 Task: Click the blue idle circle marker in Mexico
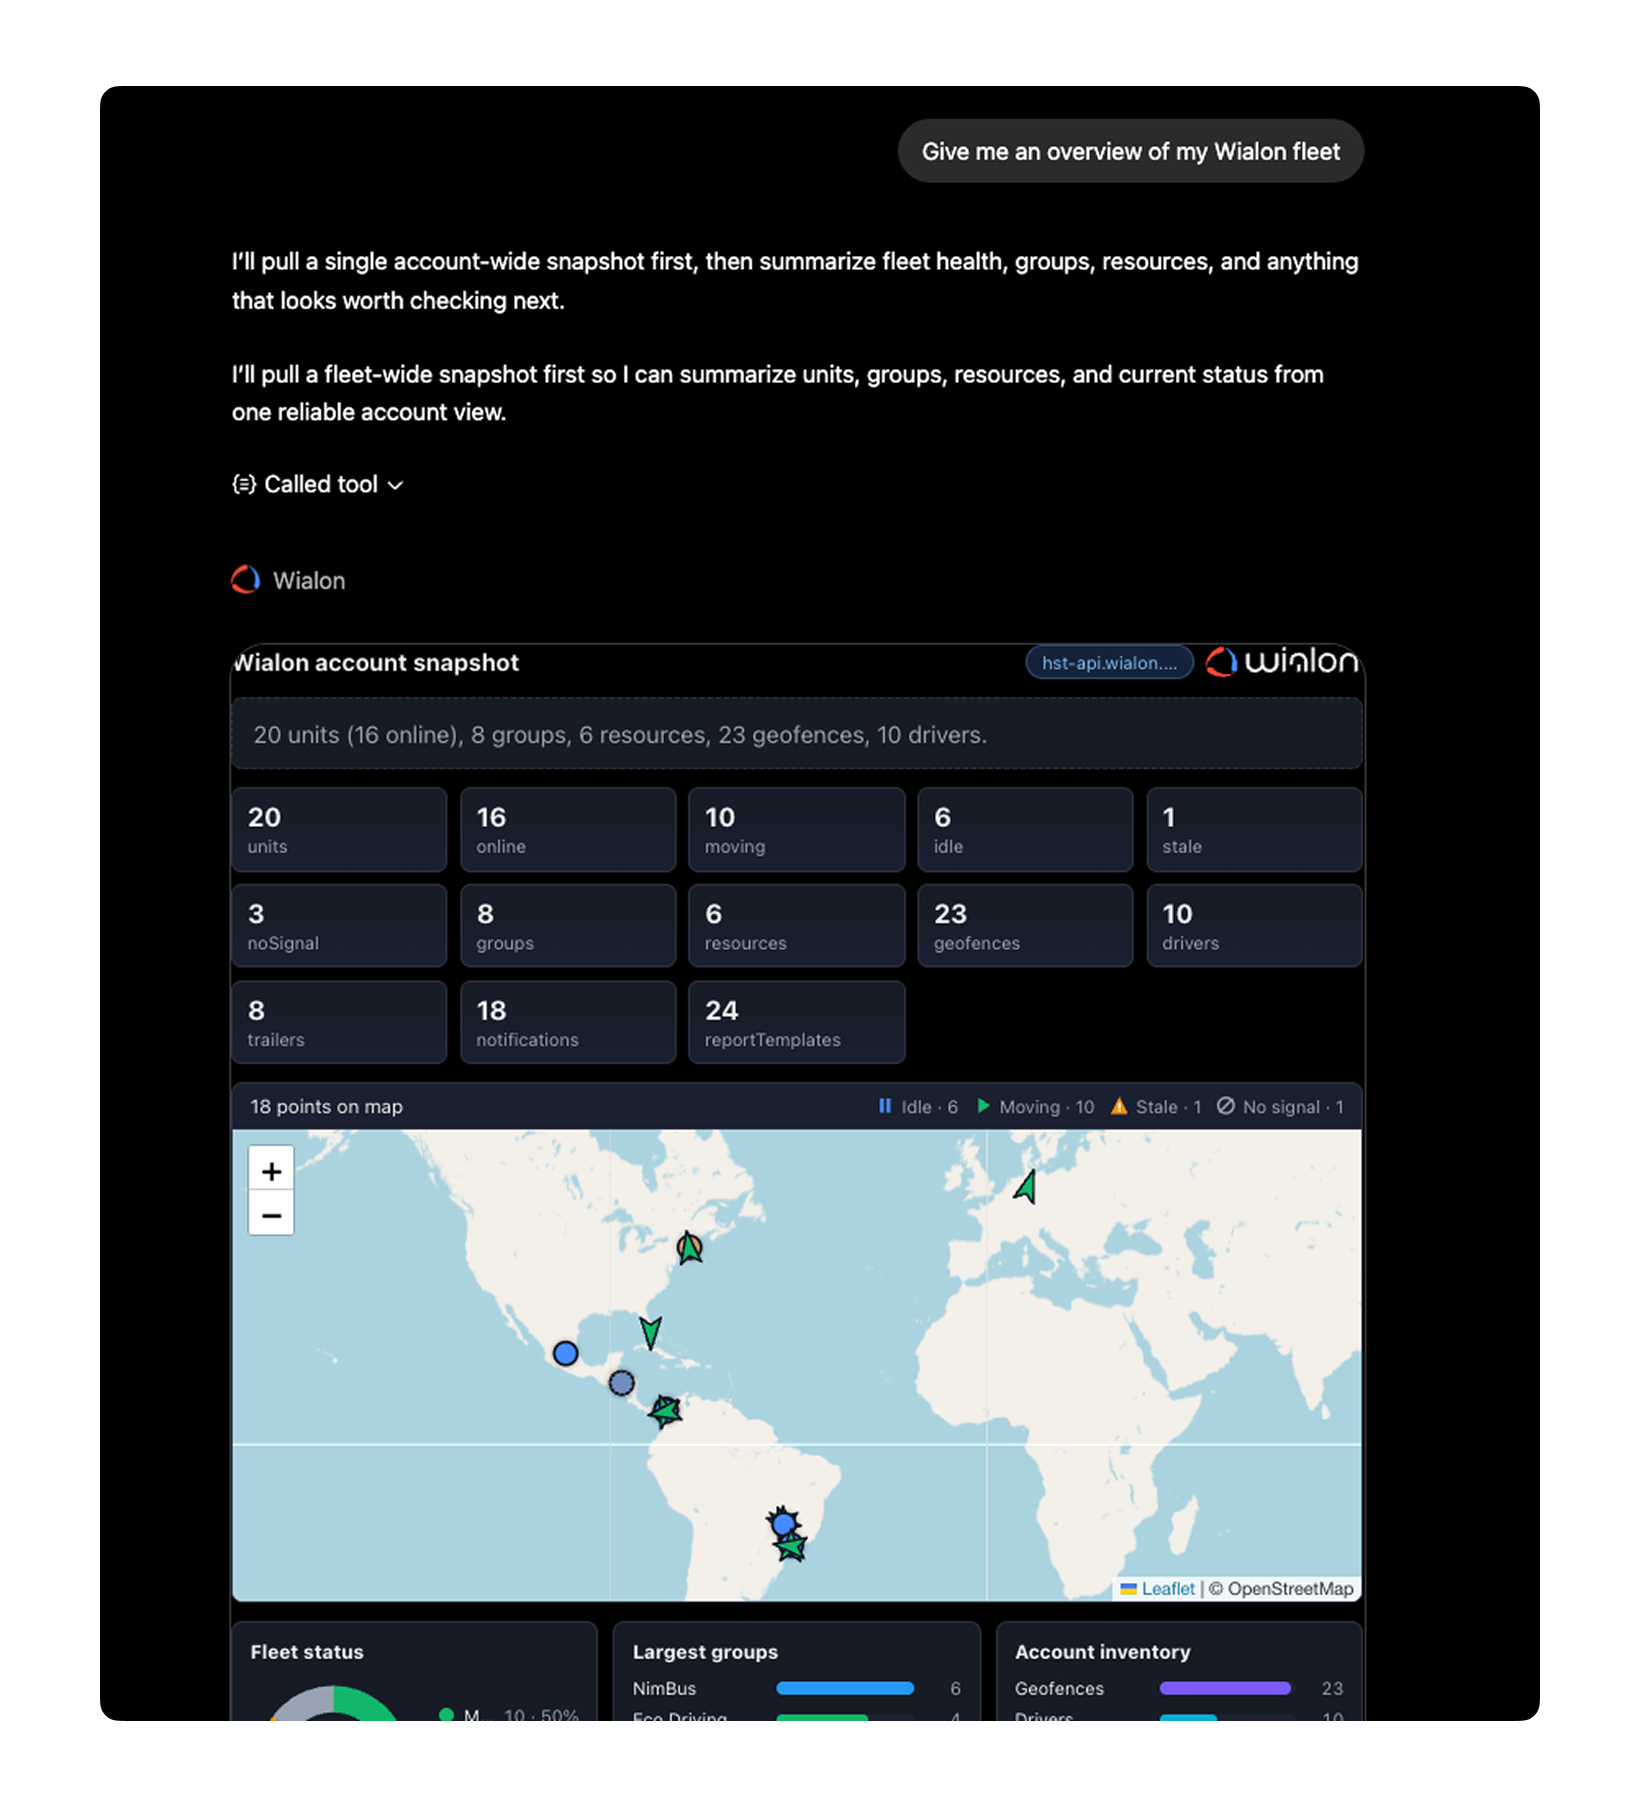[565, 1353]
